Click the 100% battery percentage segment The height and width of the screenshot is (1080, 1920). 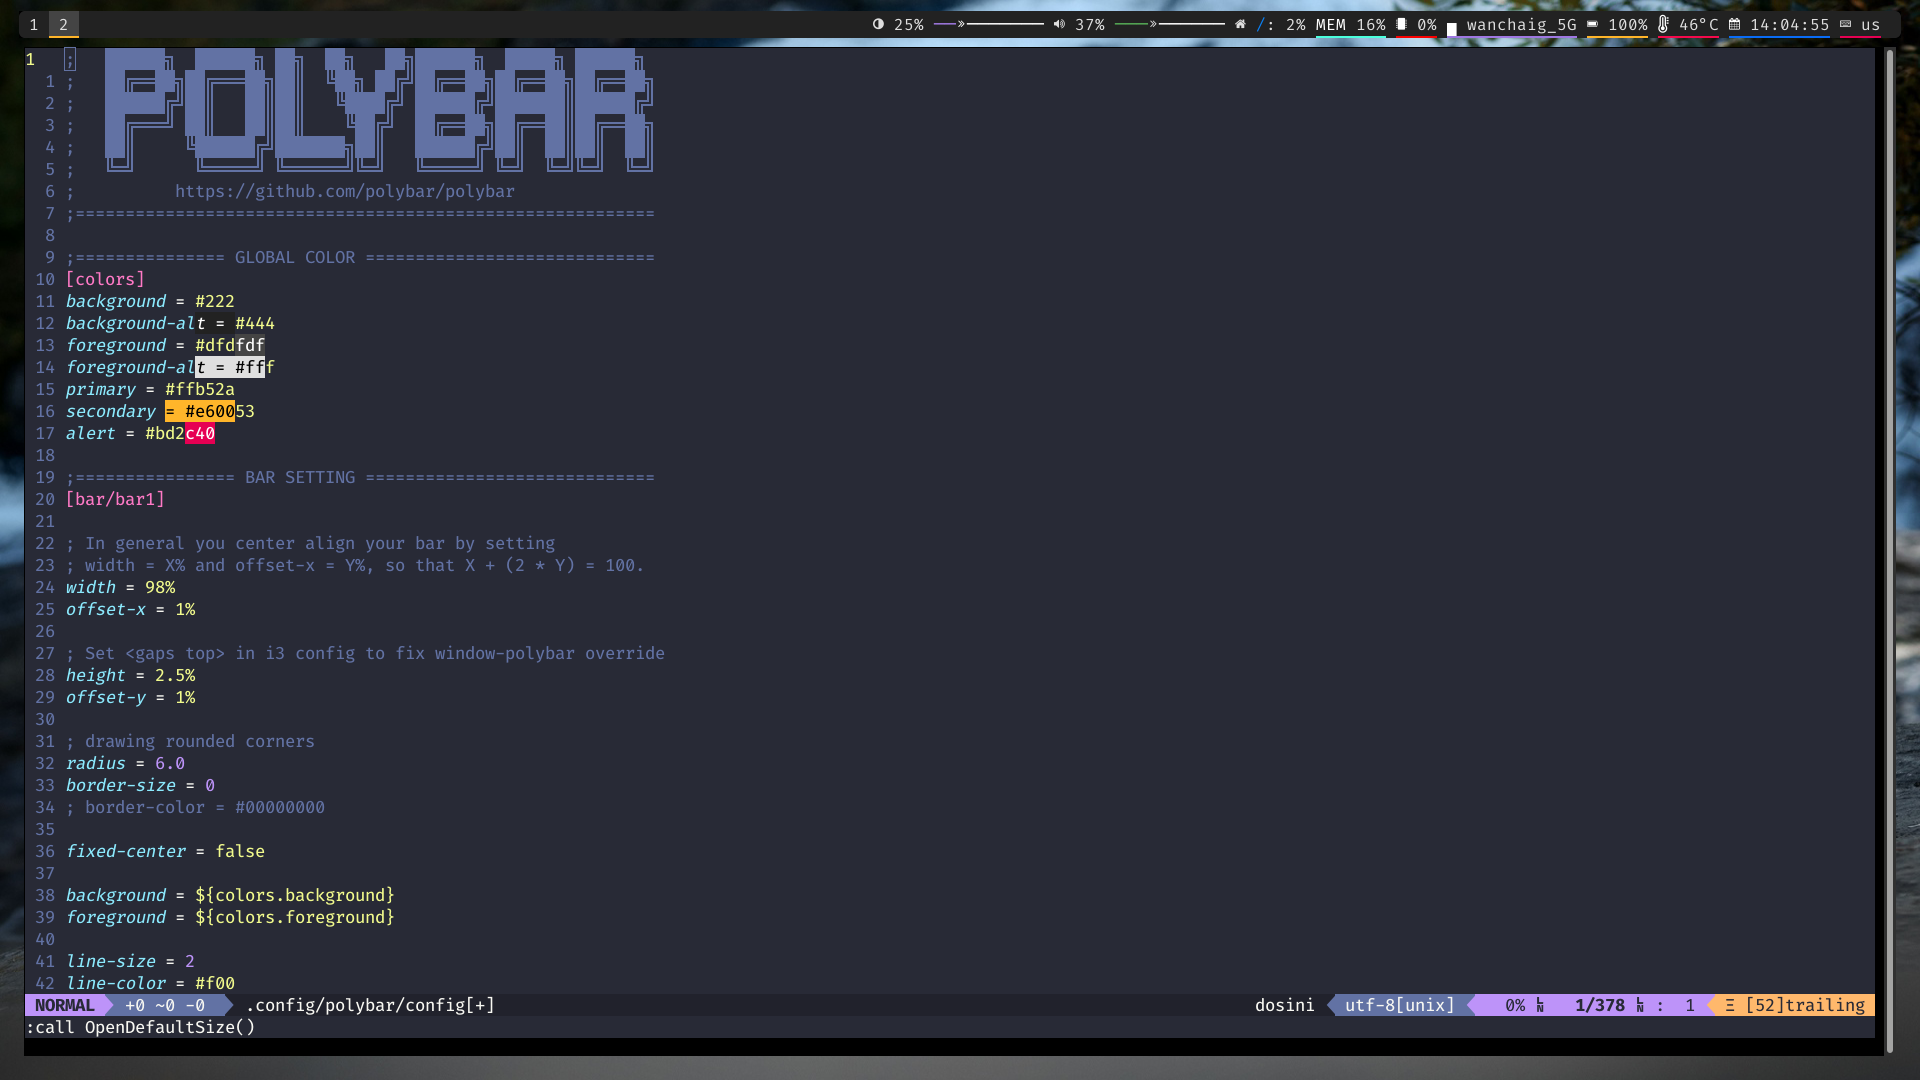click(x=1629, y=24)
